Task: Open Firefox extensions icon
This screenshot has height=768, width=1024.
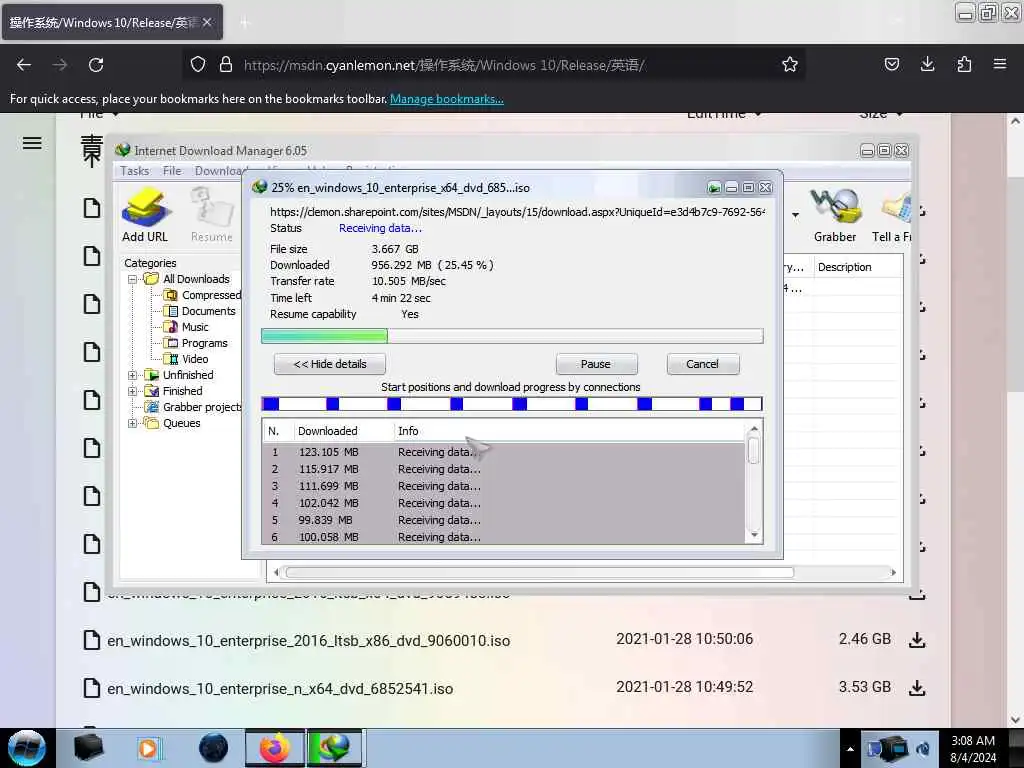Action: coord(964,64)
